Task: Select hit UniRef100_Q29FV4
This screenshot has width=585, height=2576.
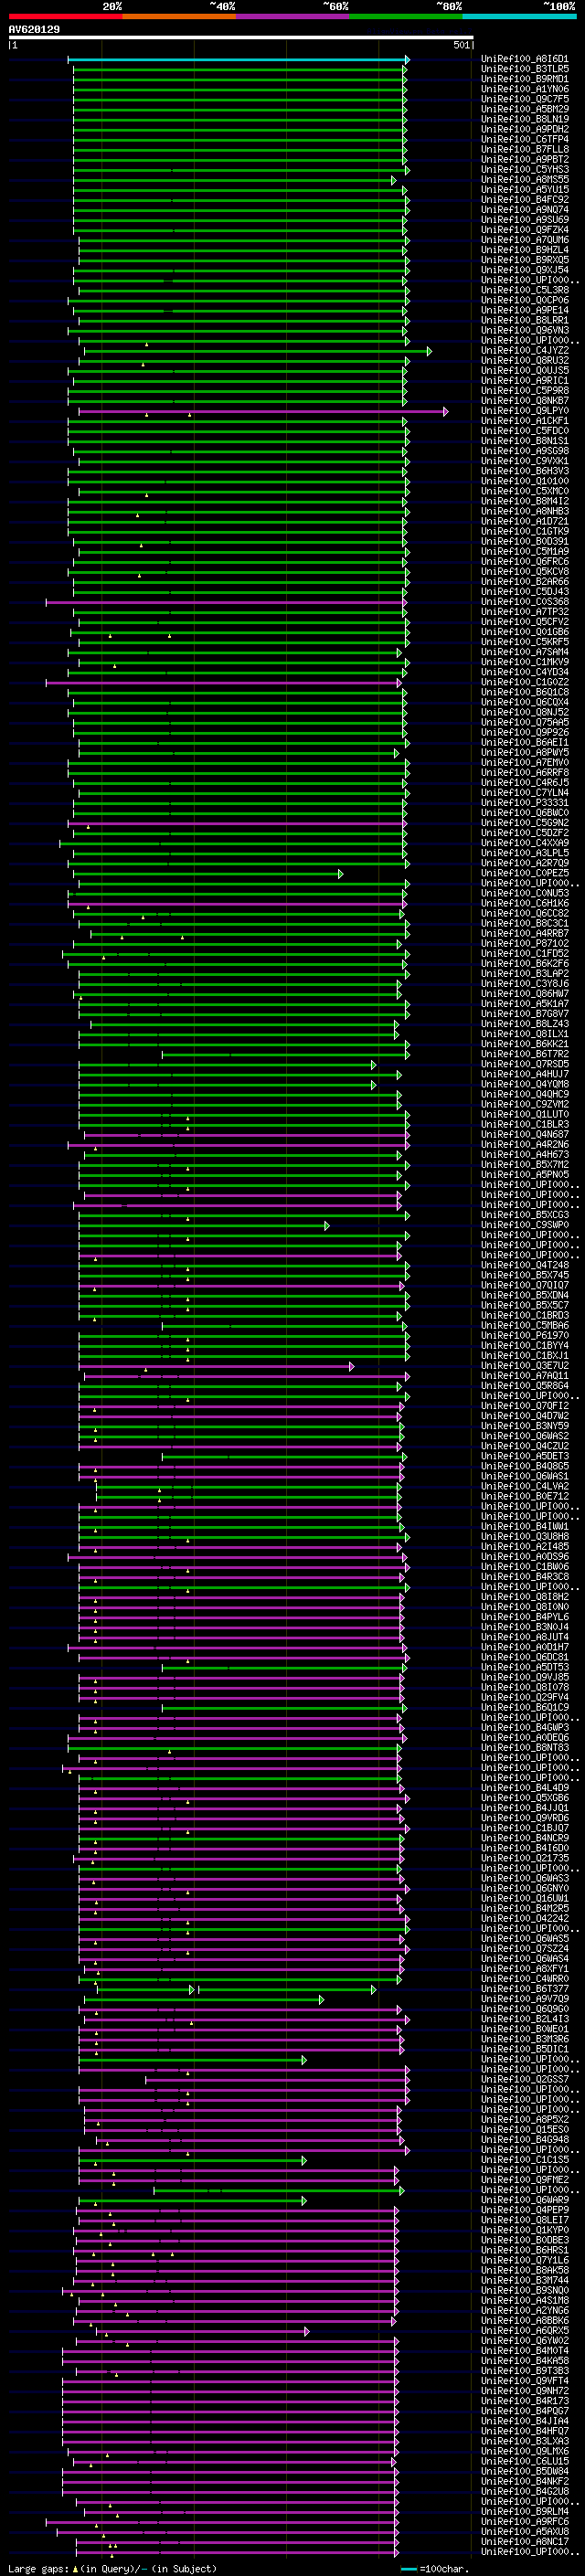Action: (524, 1697)
